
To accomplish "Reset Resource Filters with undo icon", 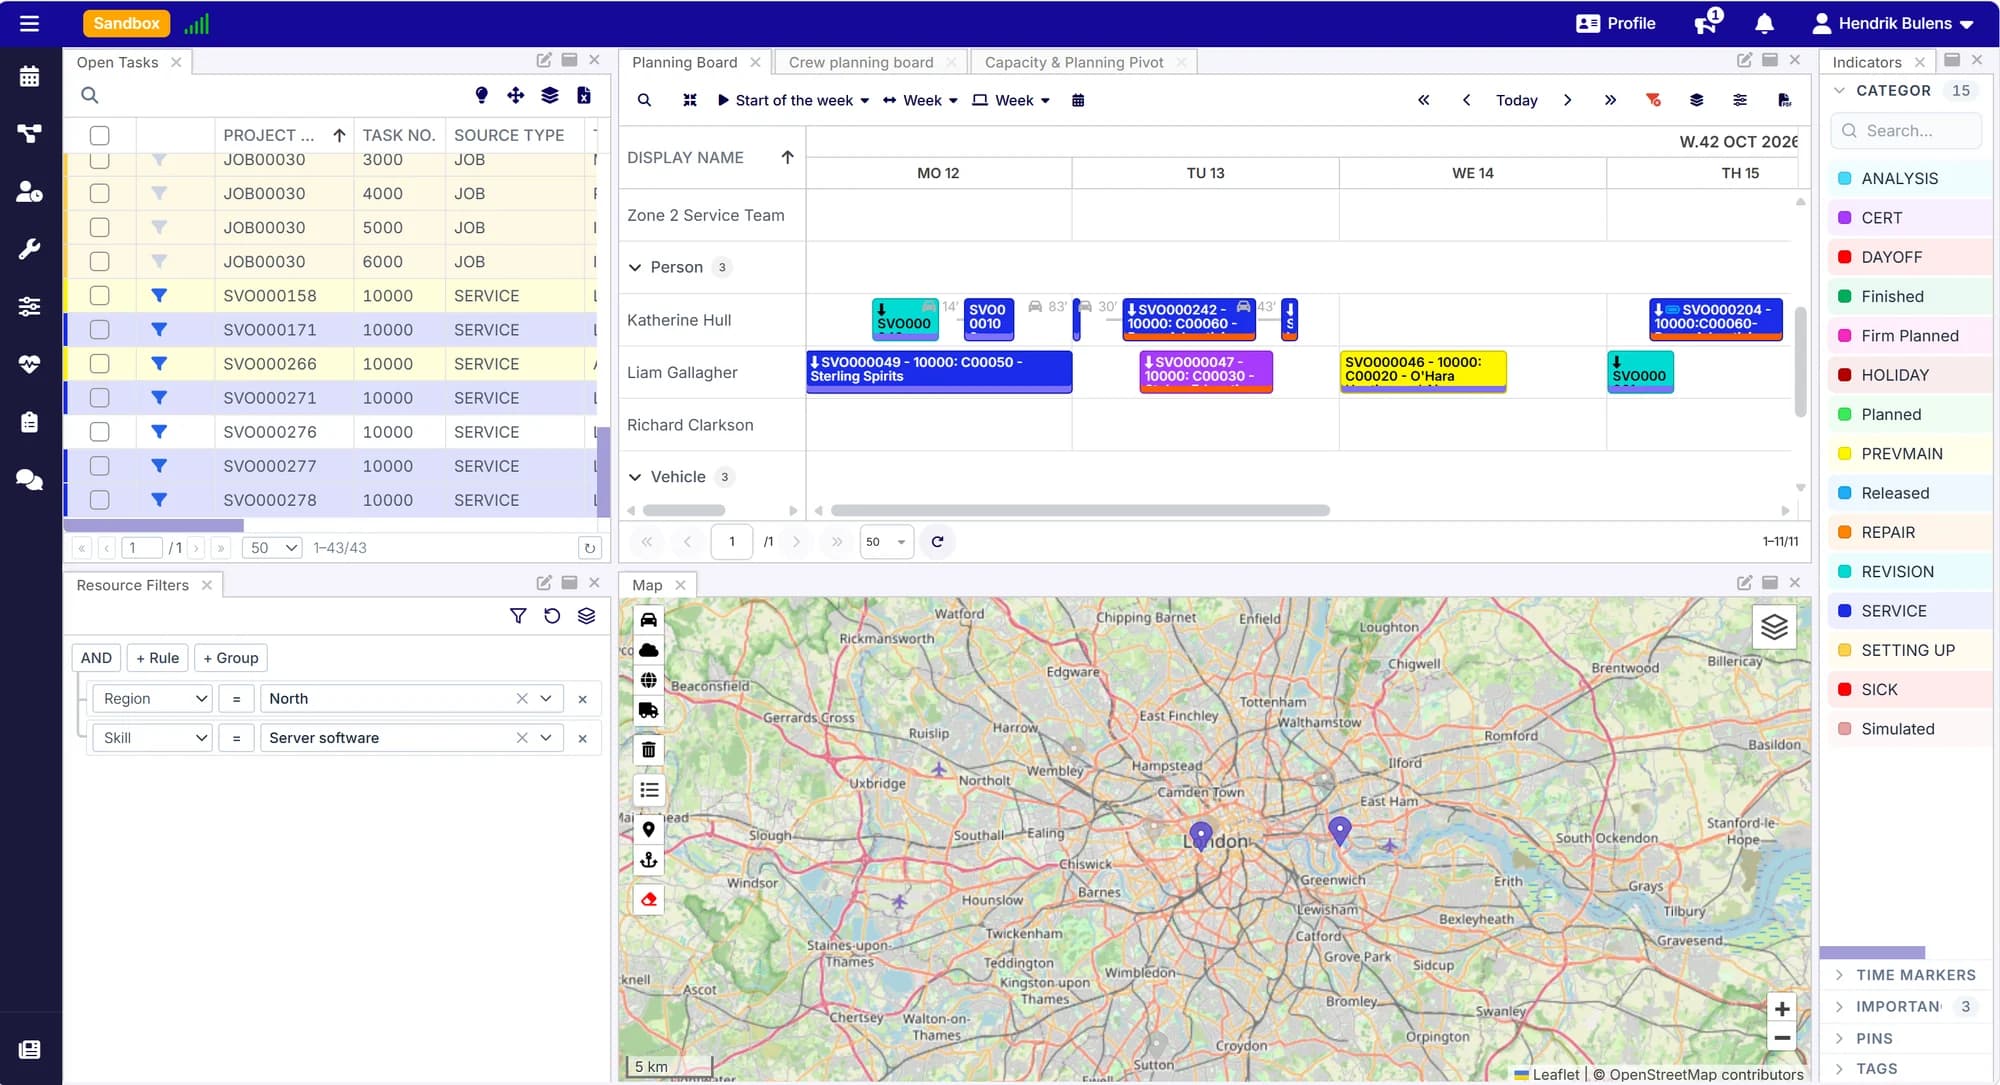I will [x=552, y=616].
